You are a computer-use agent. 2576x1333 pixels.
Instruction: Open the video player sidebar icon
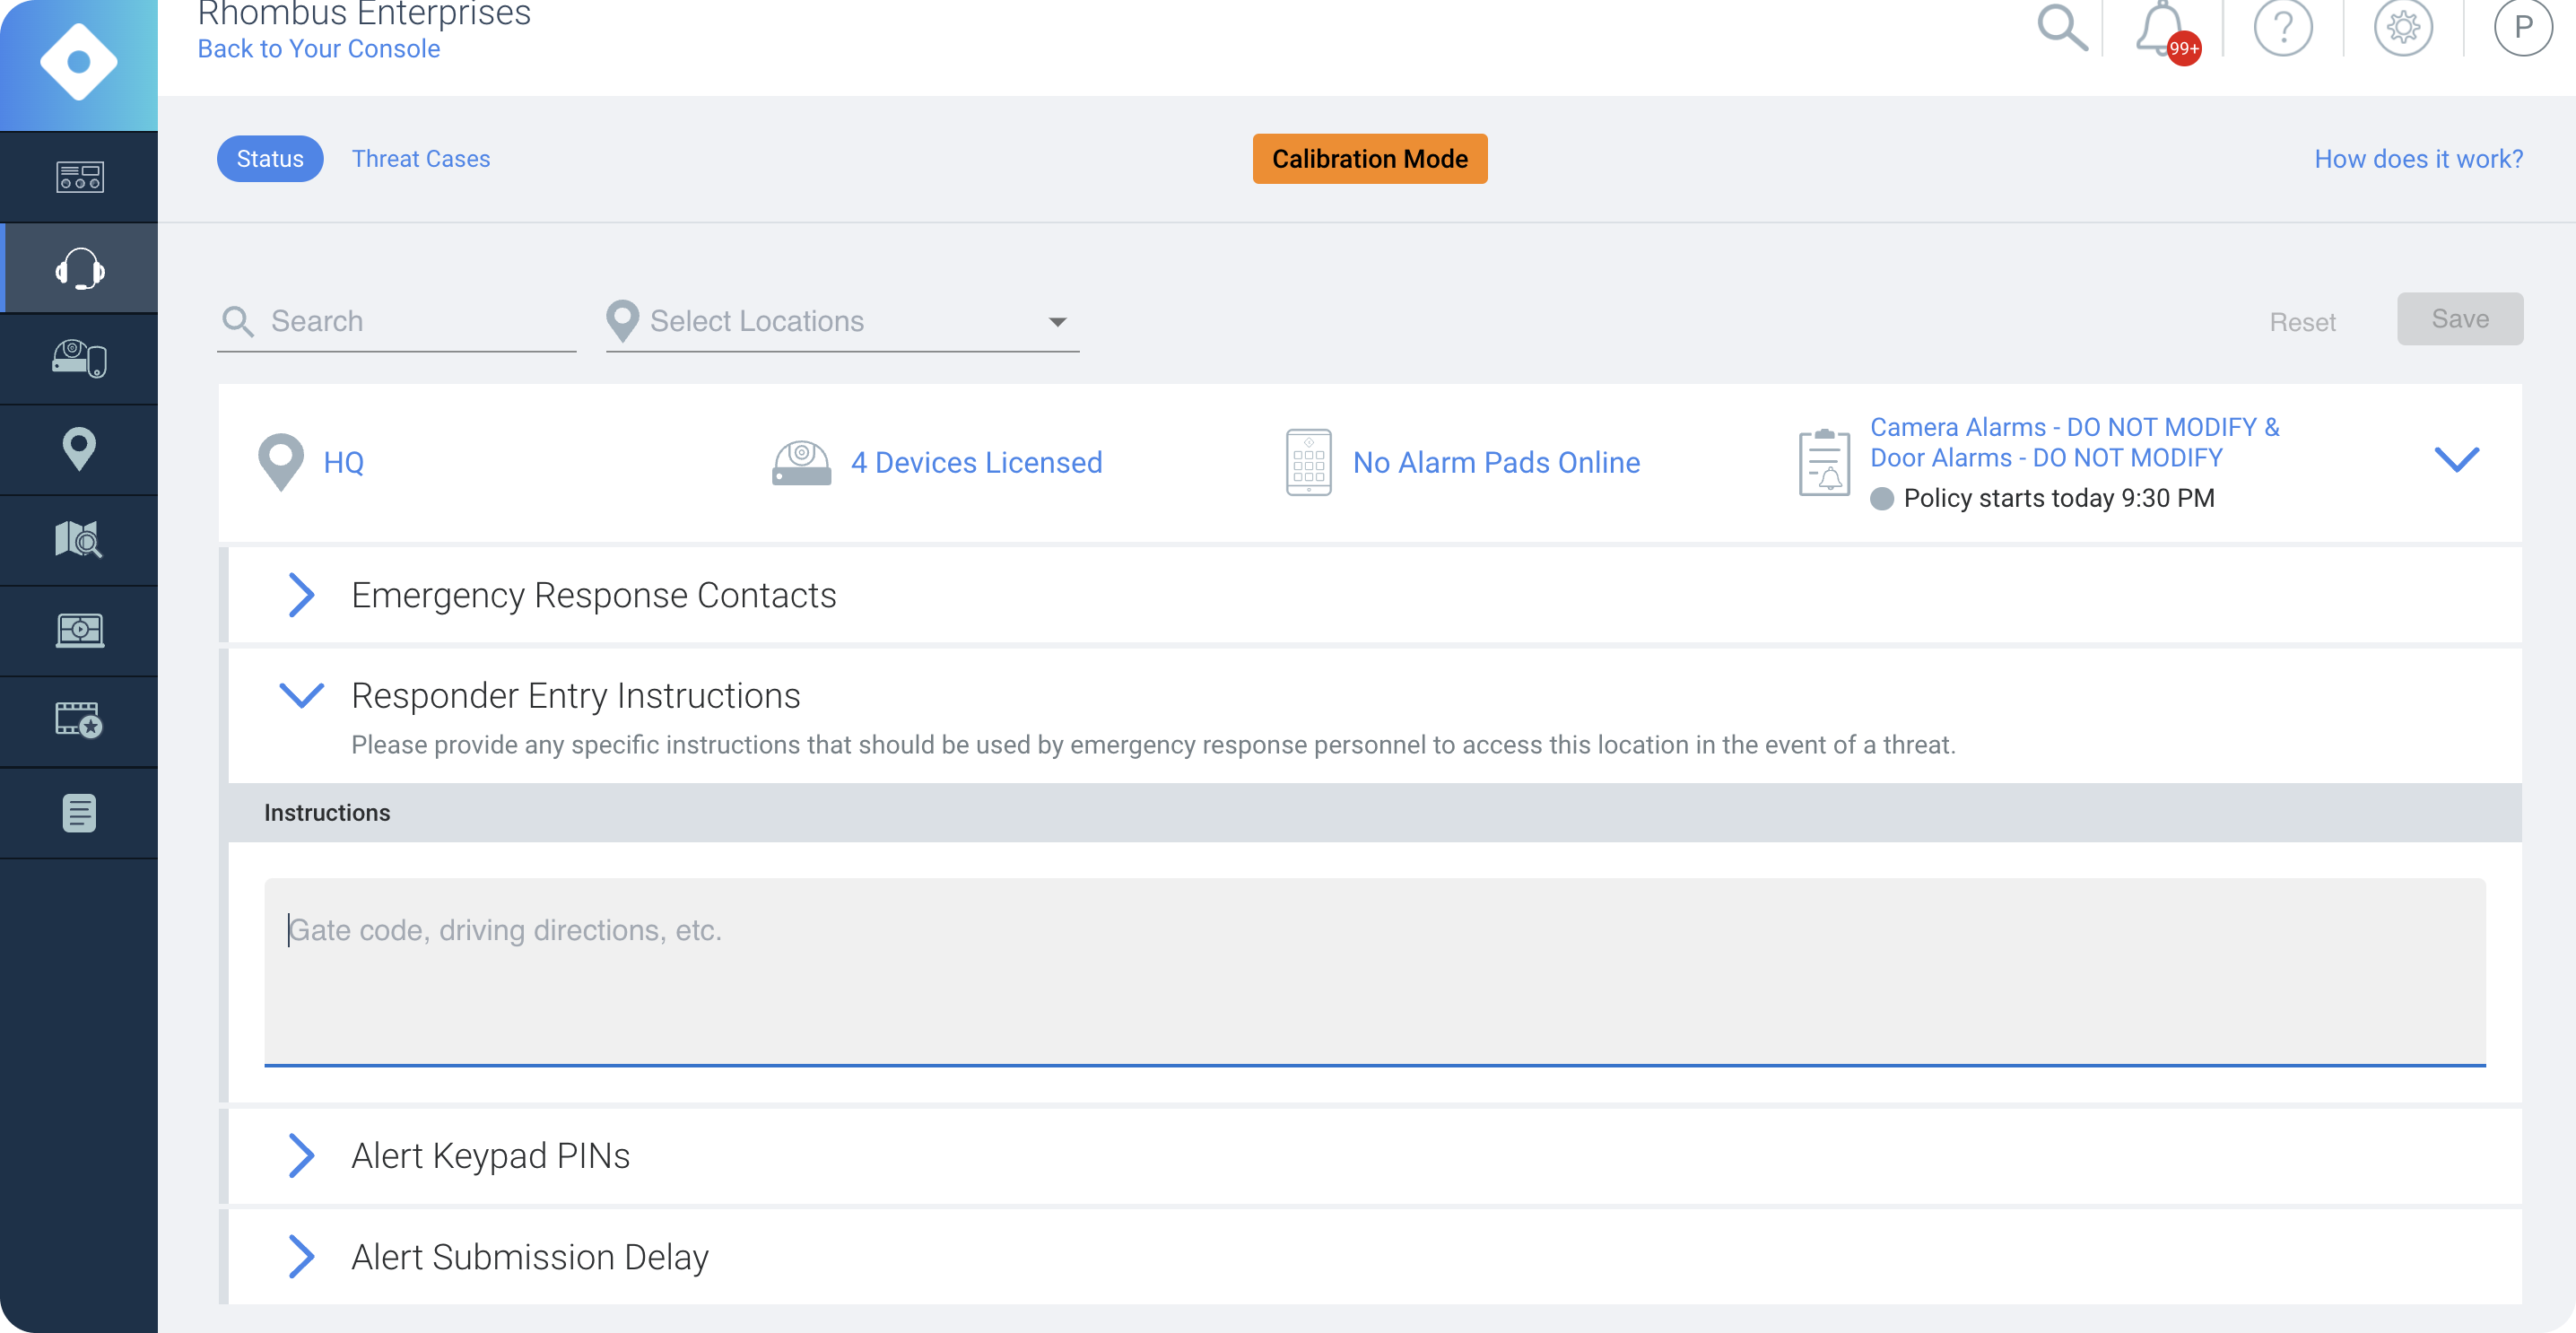click(79, 631)
